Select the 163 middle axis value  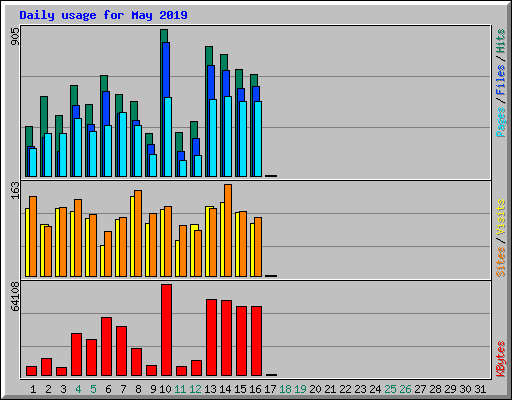click(x=15, y=190)
